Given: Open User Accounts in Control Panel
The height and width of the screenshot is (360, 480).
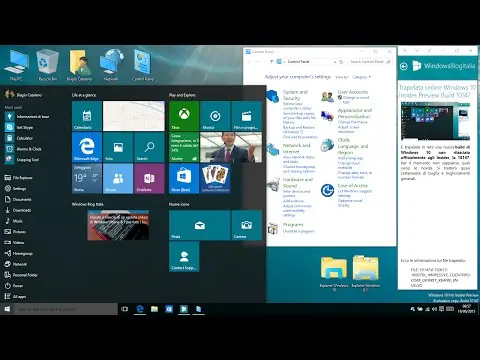Looking at the screenshot, I should pyautogui.click(x=353, y=92).
